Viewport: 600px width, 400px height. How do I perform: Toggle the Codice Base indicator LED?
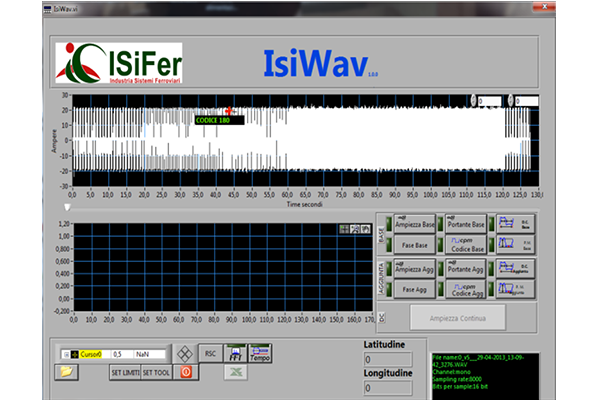(x=440, y=245)
